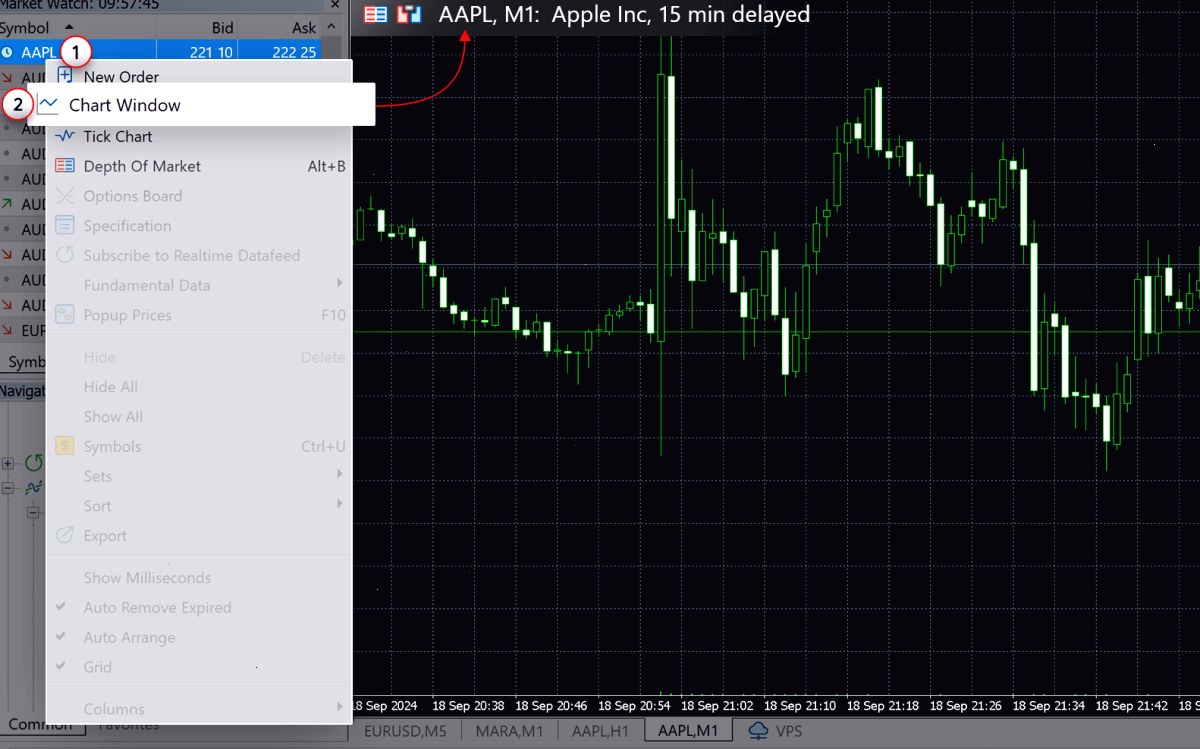Click the Chart Window line icon
Image resolution: width=1200 pixels, height=749 pixels.
click(49, 104)
